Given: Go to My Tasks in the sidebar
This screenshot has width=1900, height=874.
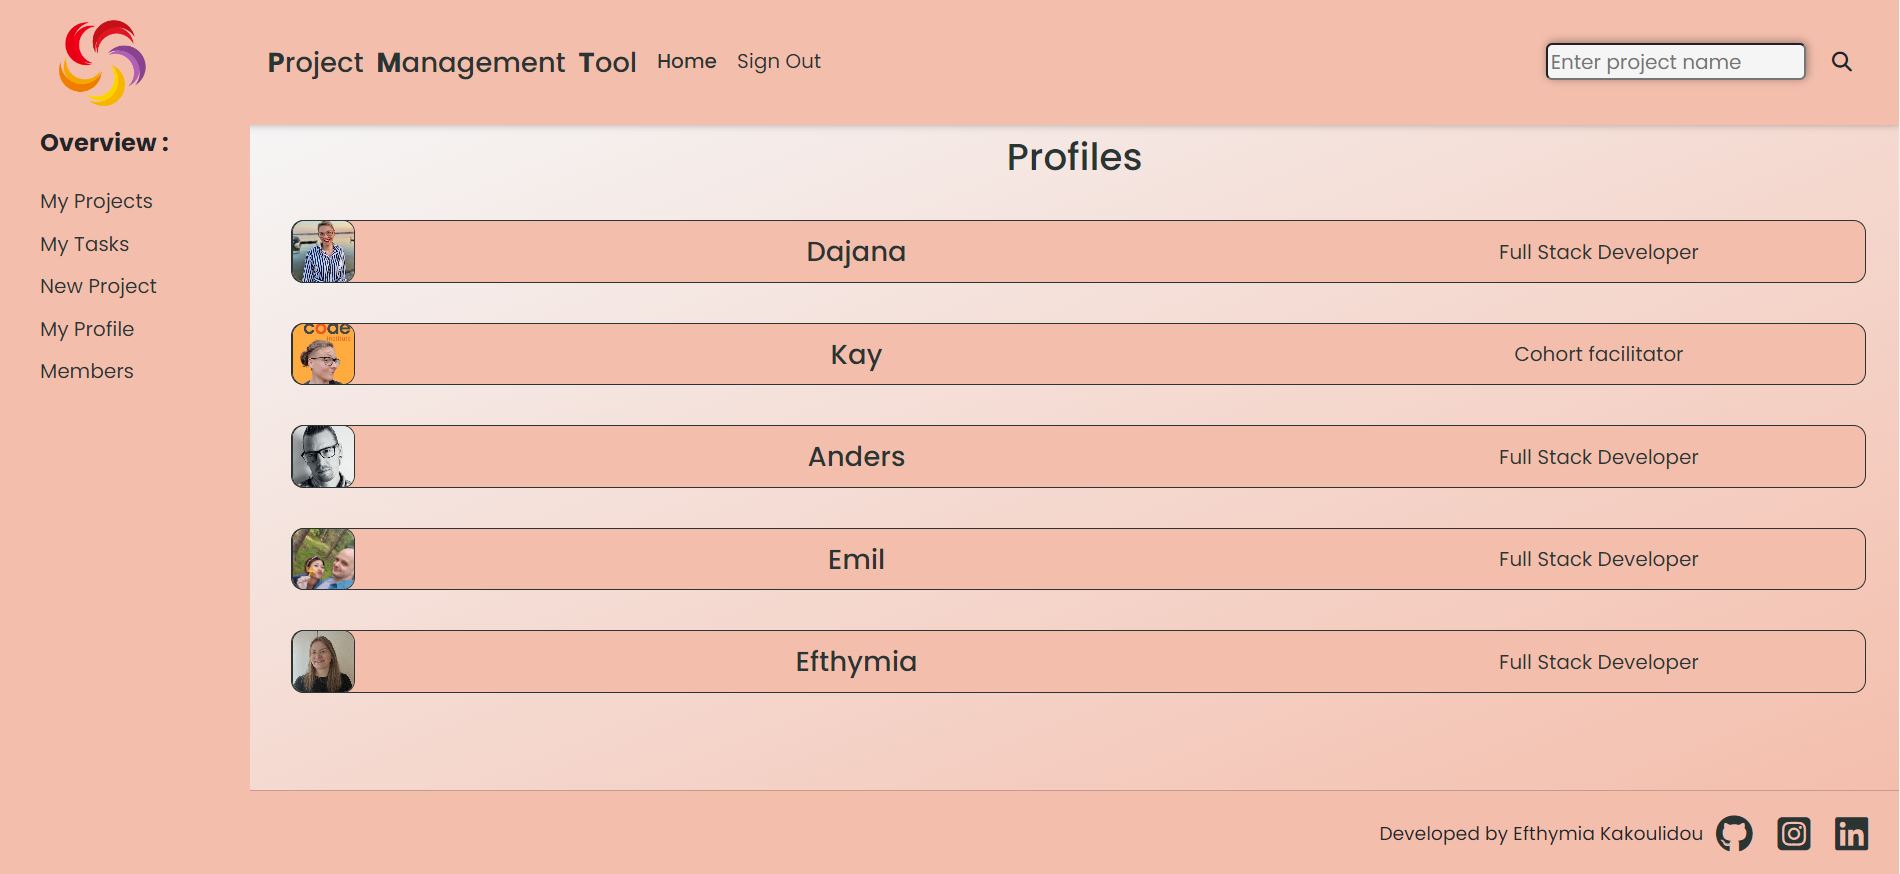Looking at the screenshot, I should coord(84,244).
